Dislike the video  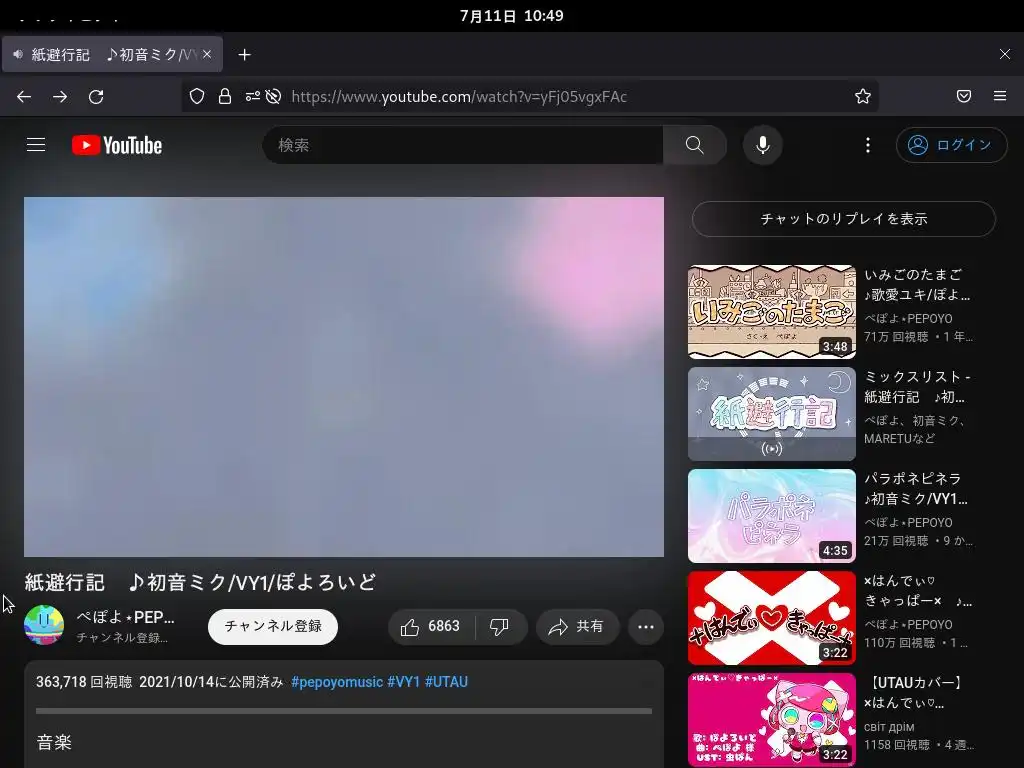500,627
